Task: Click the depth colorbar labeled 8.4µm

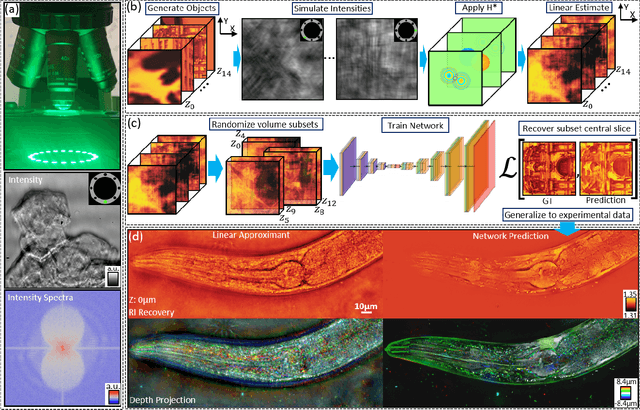Action: coord(627,388)
